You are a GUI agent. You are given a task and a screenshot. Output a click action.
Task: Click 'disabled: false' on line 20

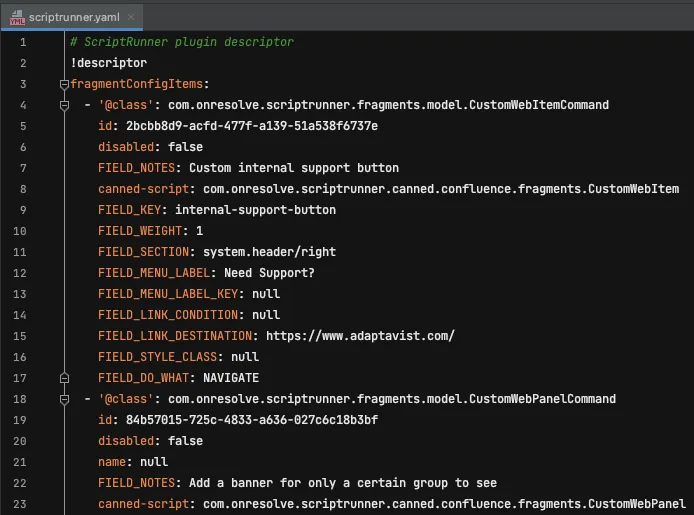[x=150, y=441]
